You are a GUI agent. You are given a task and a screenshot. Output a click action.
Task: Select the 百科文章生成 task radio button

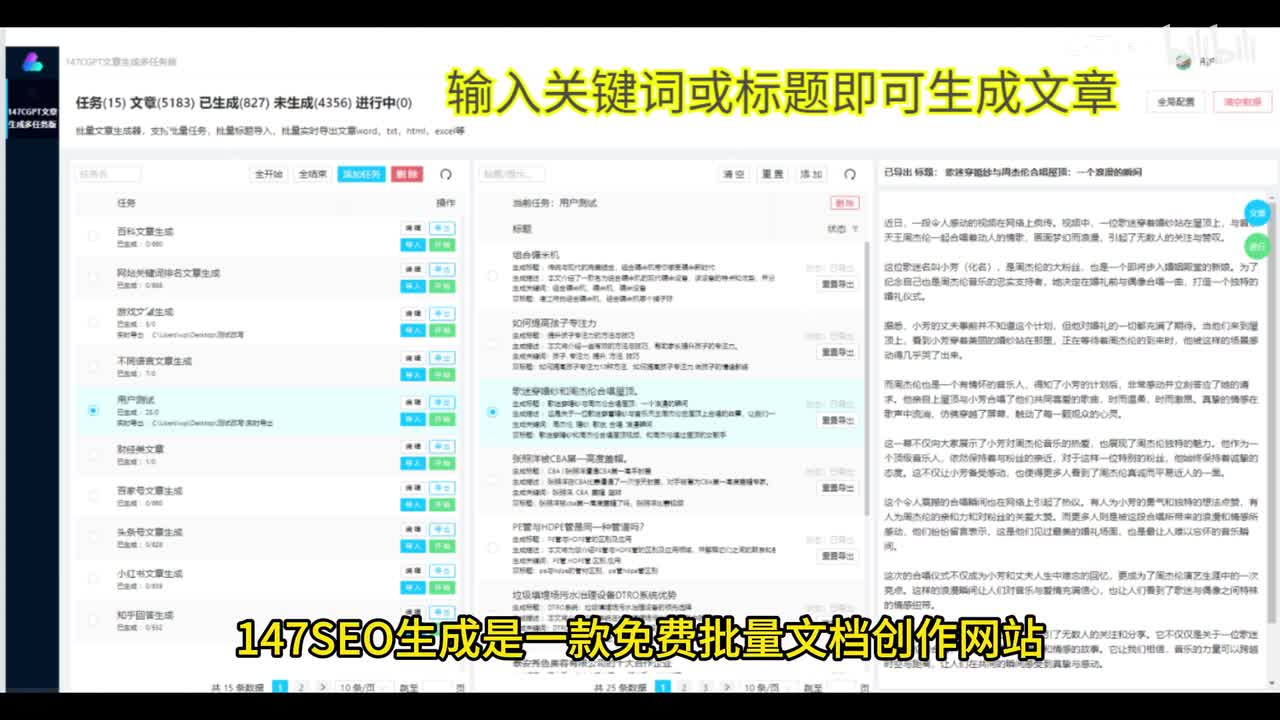pyautogui.click(x=93, y=236)
